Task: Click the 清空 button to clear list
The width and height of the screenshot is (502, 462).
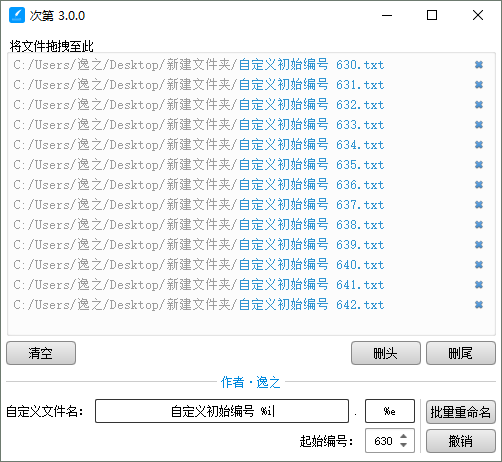Action: (x=41, y=353)
